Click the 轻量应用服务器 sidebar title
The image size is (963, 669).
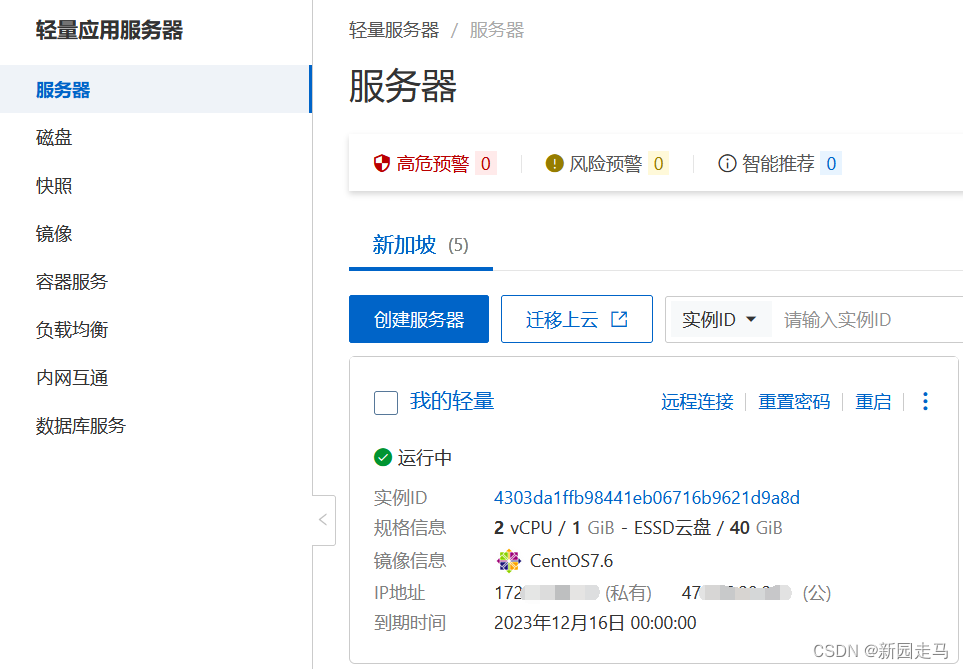click(109, 30)
